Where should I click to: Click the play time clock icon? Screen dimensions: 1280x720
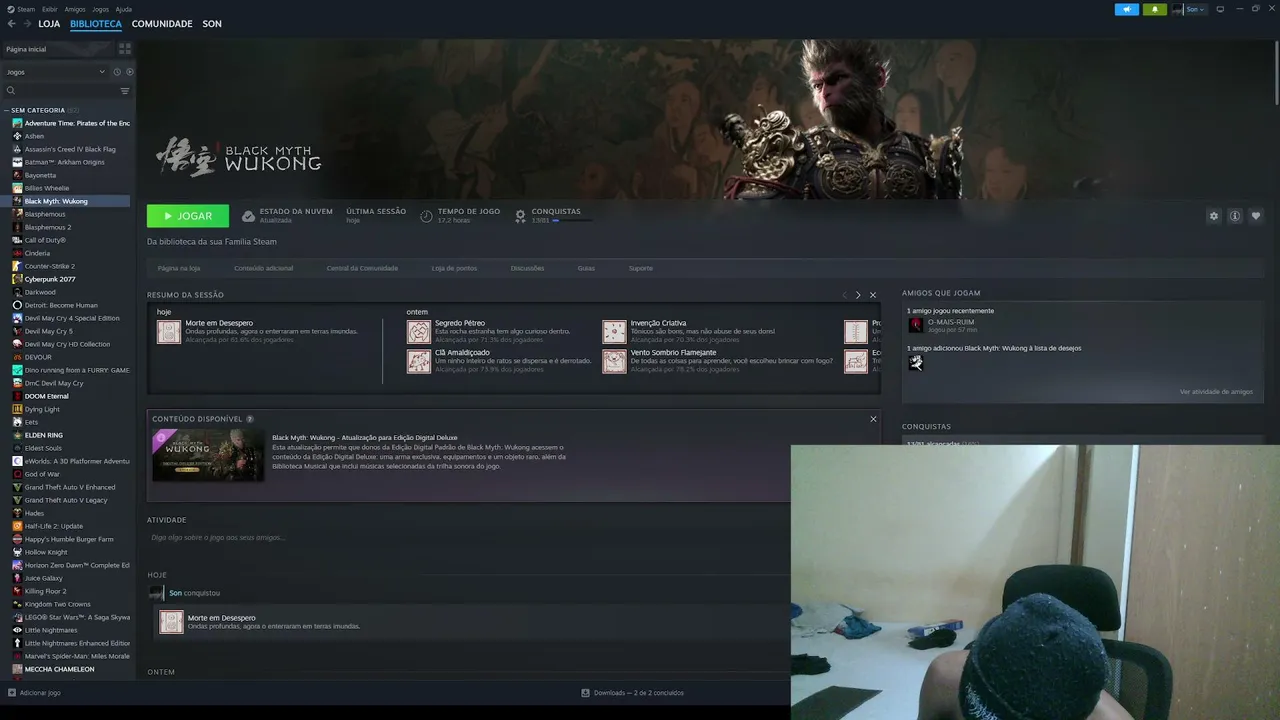click(x=427, y=216)
